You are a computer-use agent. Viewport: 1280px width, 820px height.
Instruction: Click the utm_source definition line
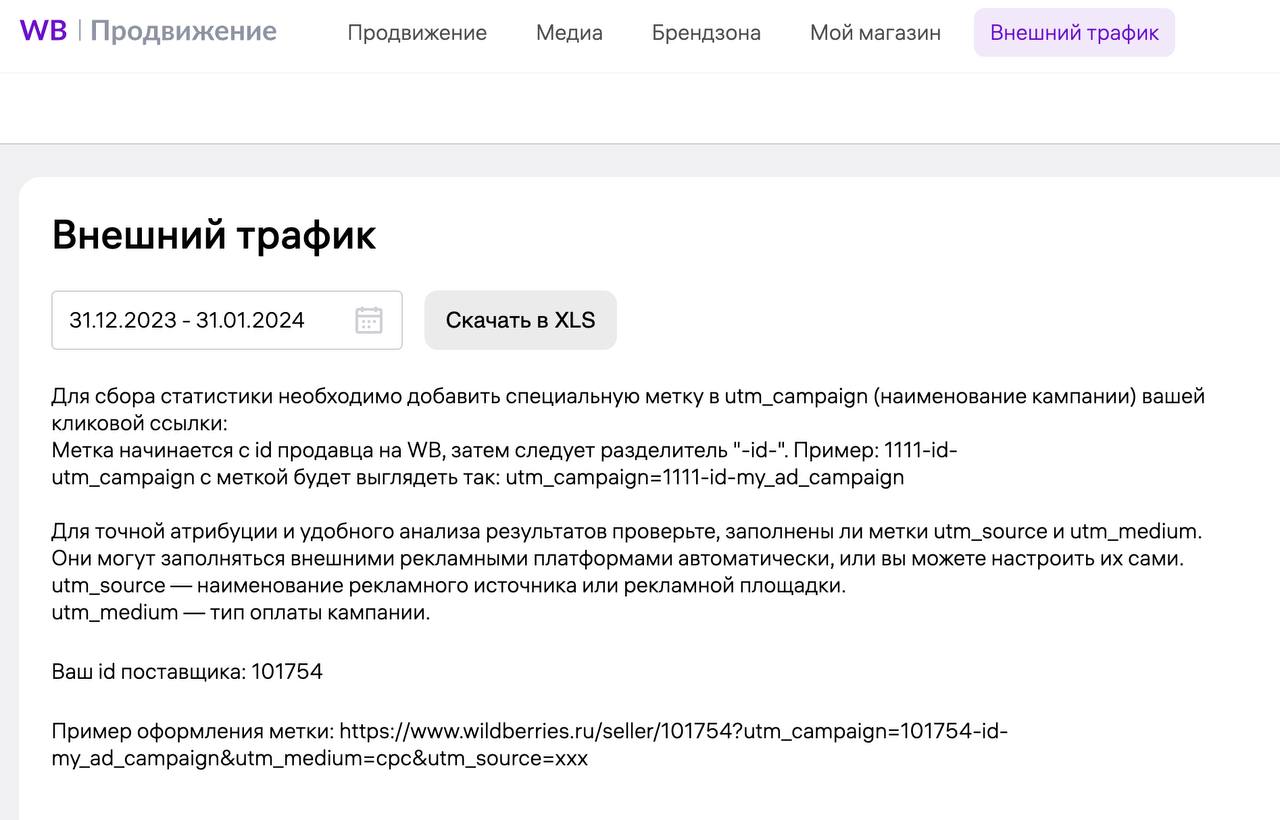(448, 585)
